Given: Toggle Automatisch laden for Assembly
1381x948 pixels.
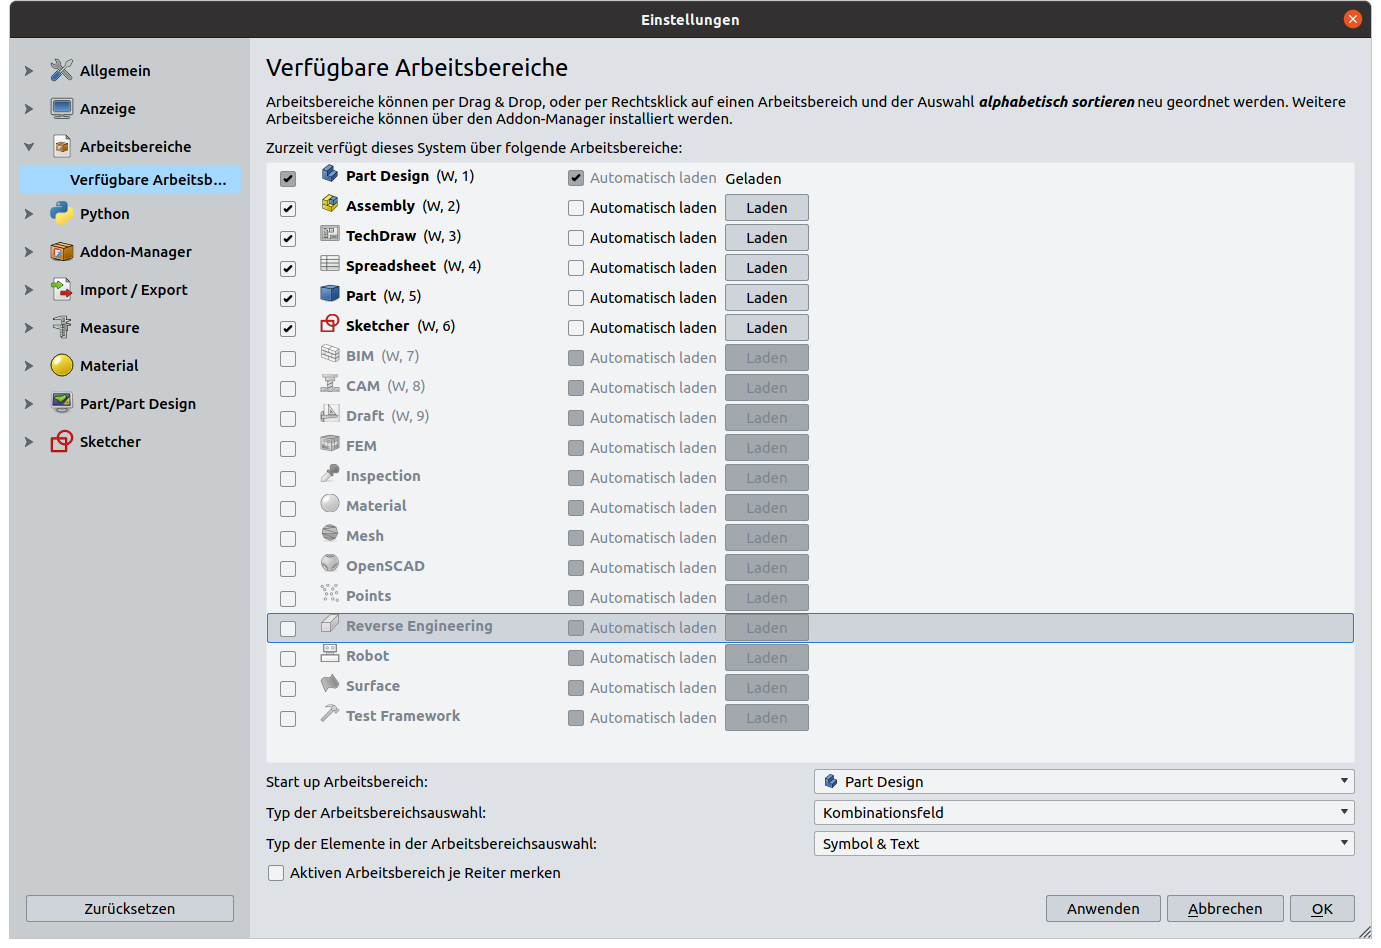Looking at the screenshot, I should (576, 208).
